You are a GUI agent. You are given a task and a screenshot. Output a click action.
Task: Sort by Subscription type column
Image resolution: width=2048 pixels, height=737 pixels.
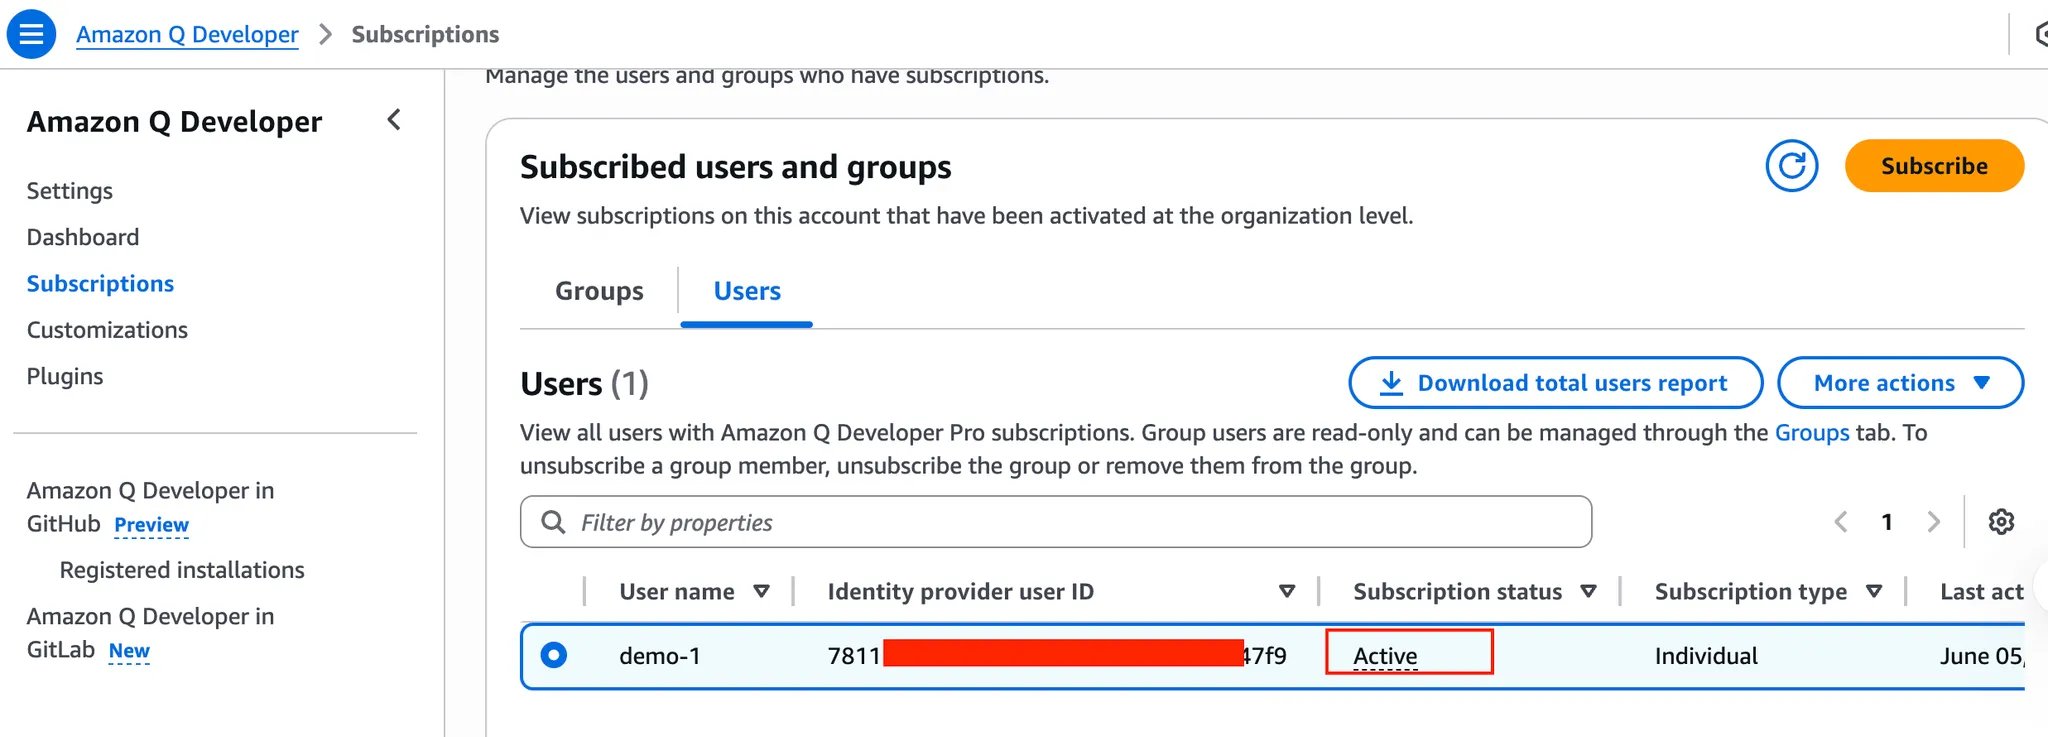(1874, 591)
